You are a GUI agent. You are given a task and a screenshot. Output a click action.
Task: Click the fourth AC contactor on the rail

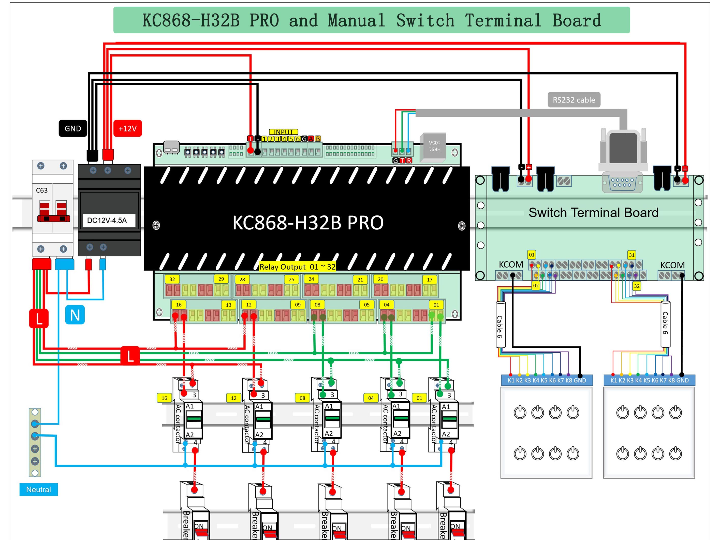395,416
